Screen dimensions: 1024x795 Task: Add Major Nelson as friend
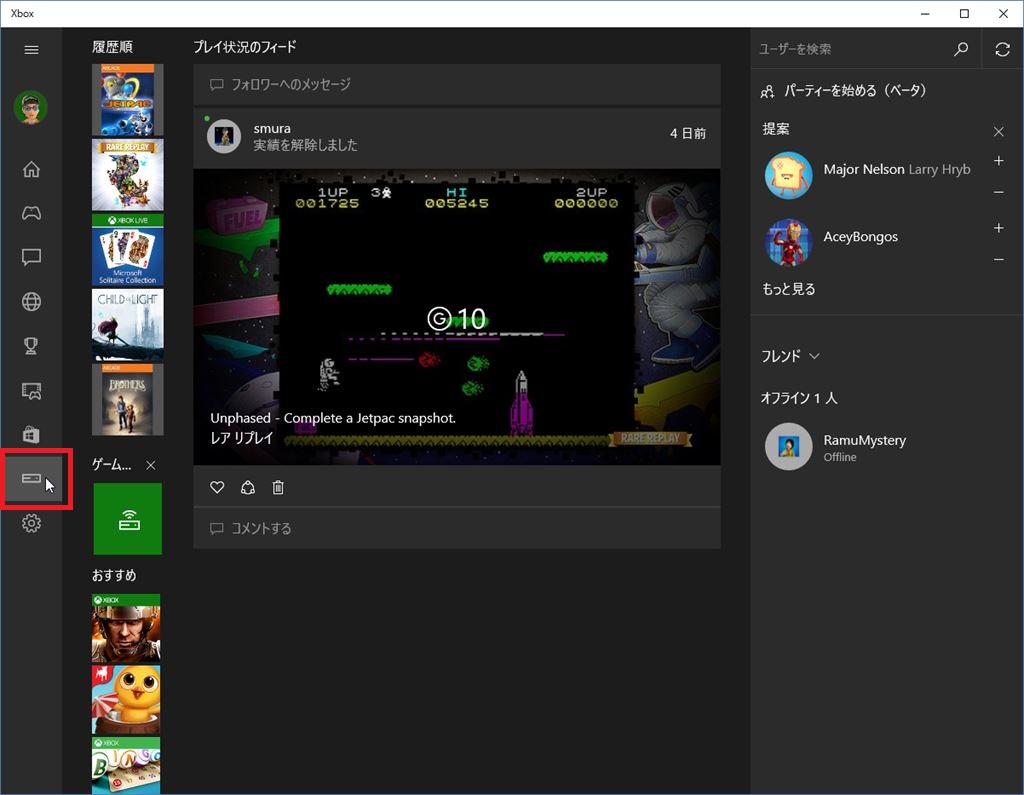tap(999, 161)
